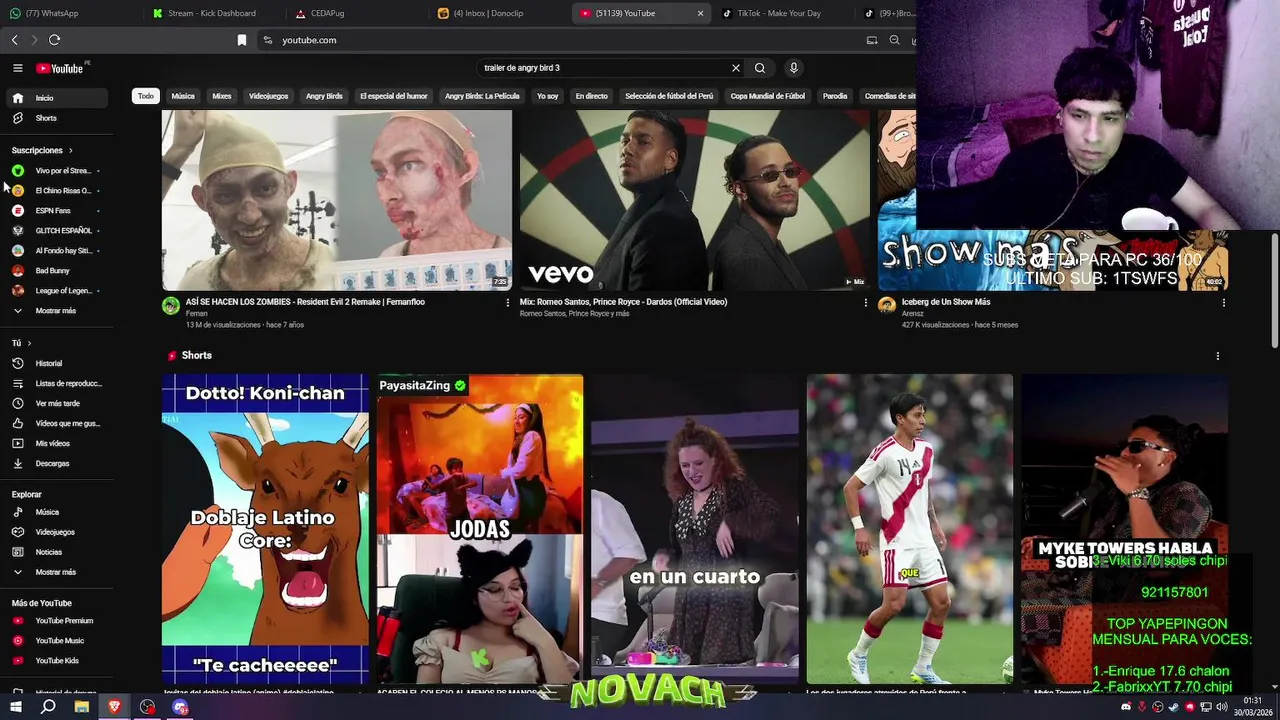Select the Videojuegos filter chip

pos(268,96)
